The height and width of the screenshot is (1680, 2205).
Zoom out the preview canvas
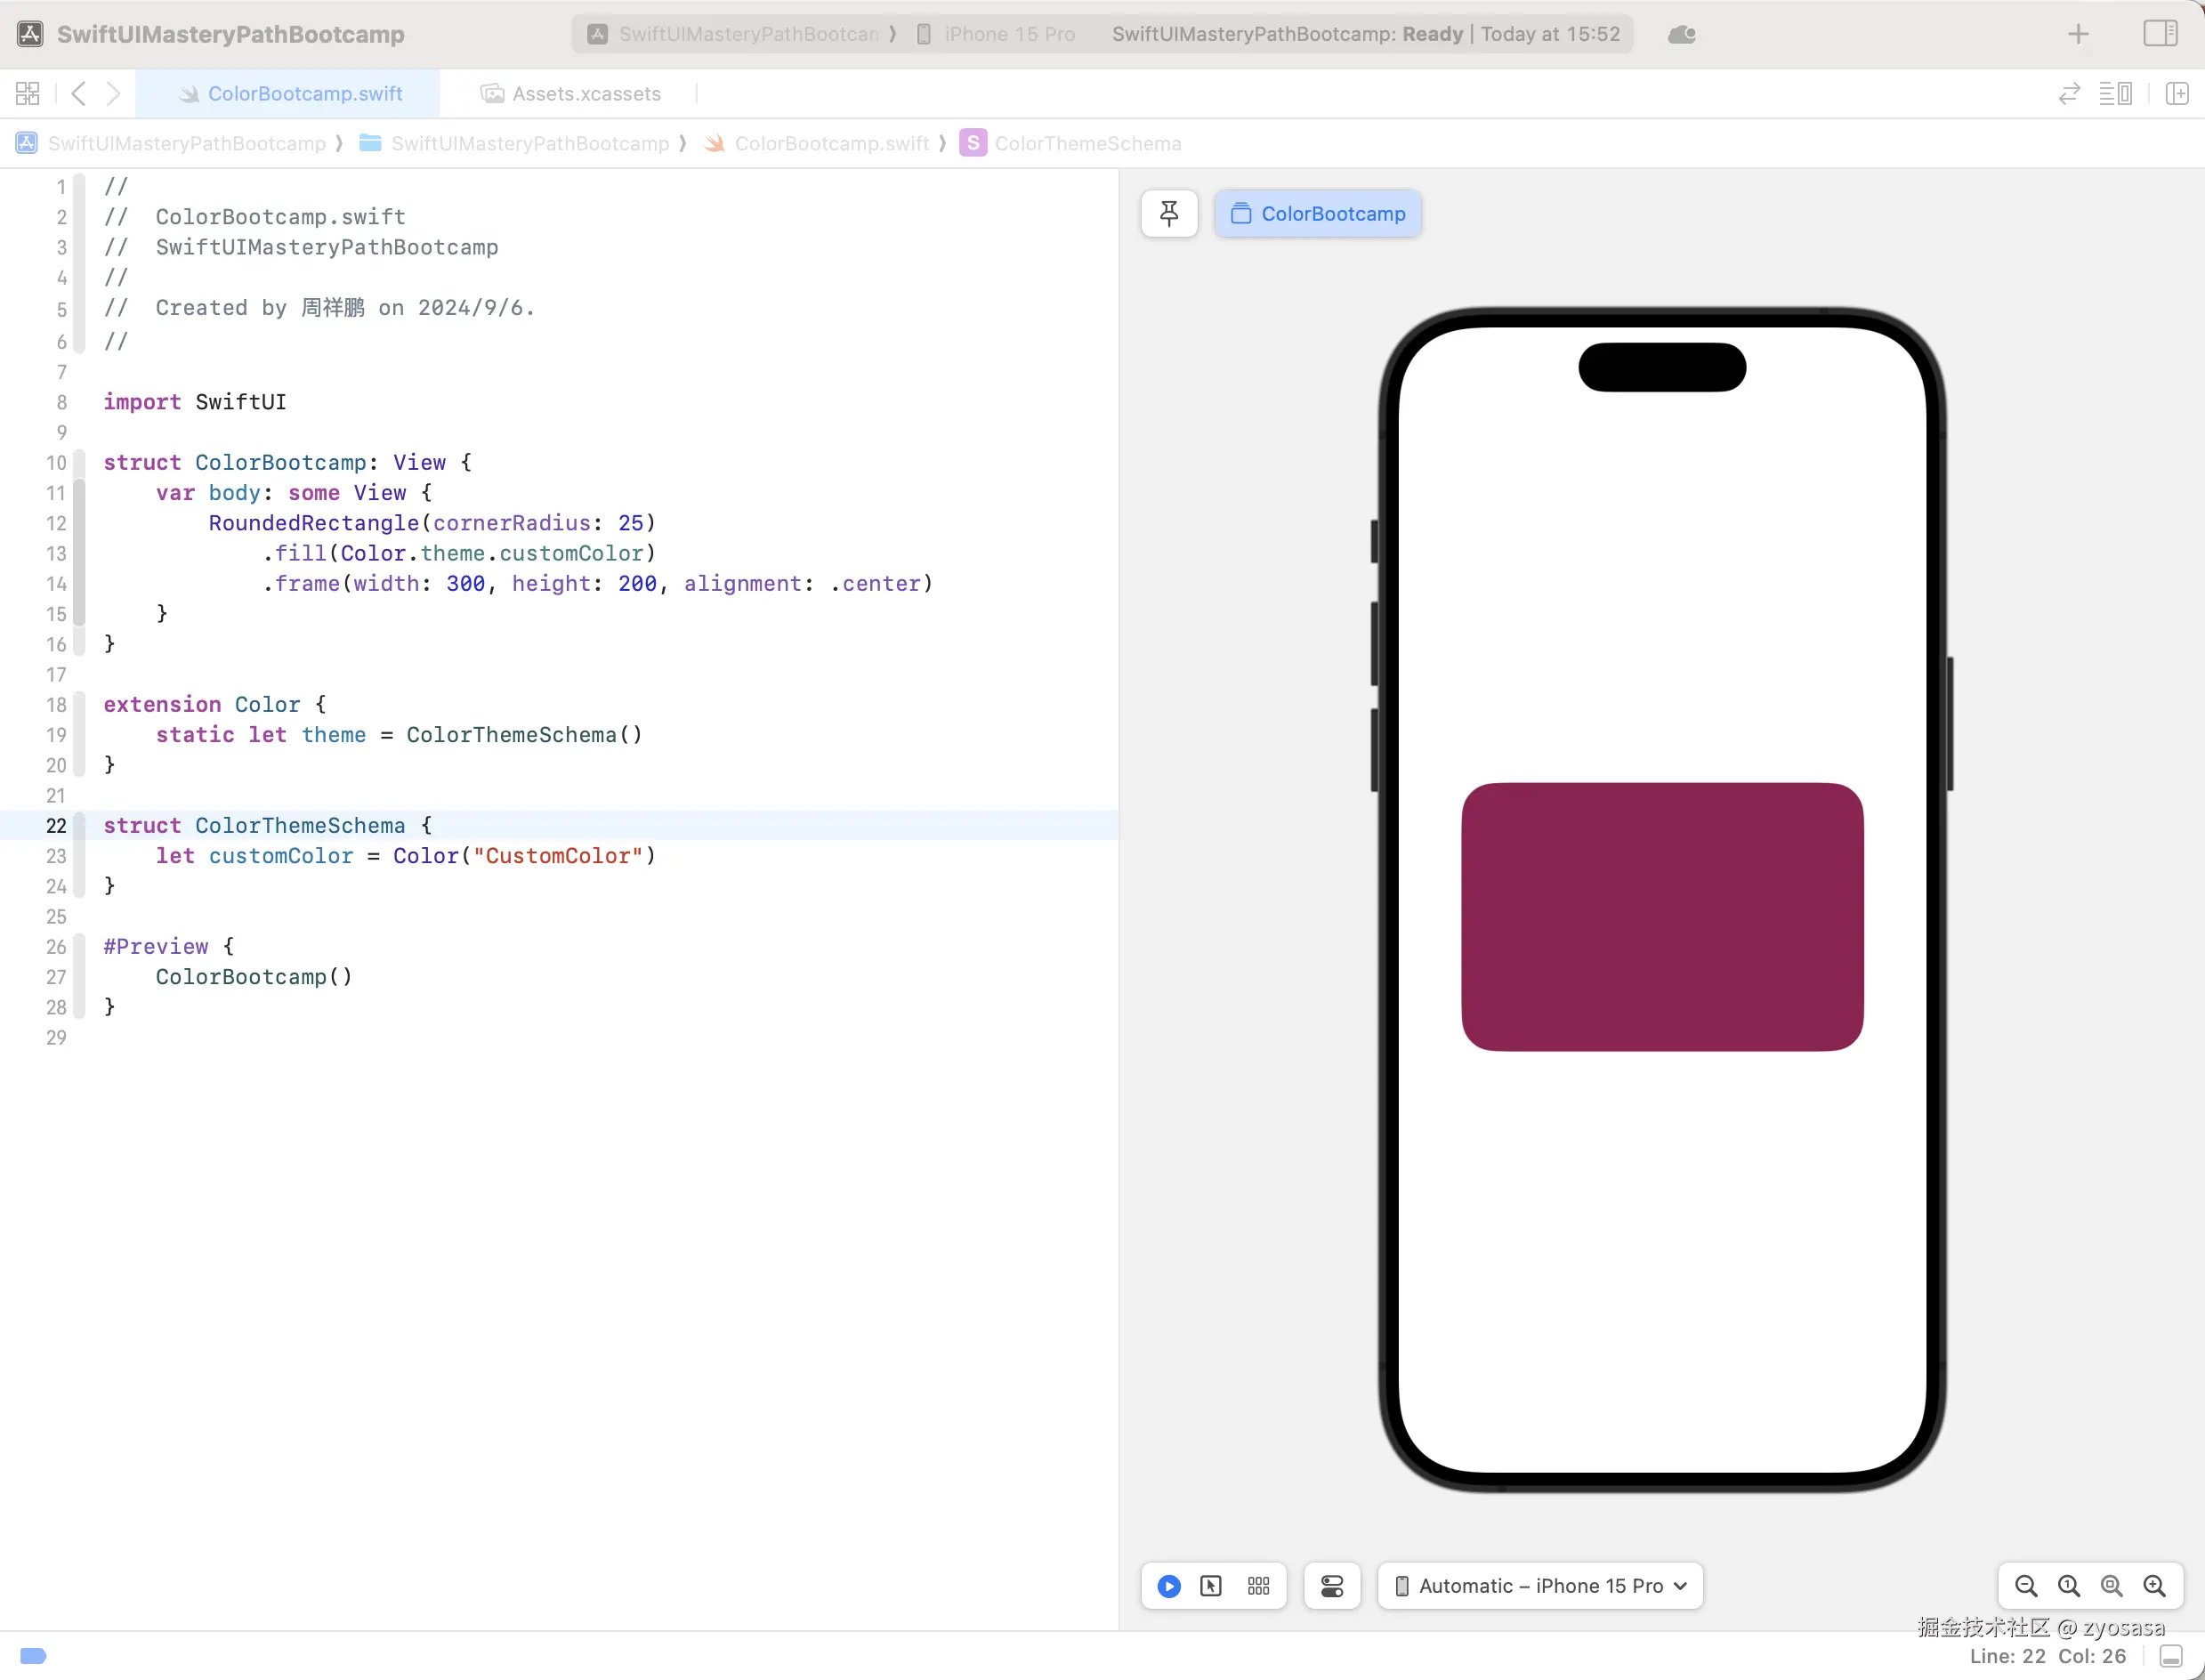[2026, 1586]
